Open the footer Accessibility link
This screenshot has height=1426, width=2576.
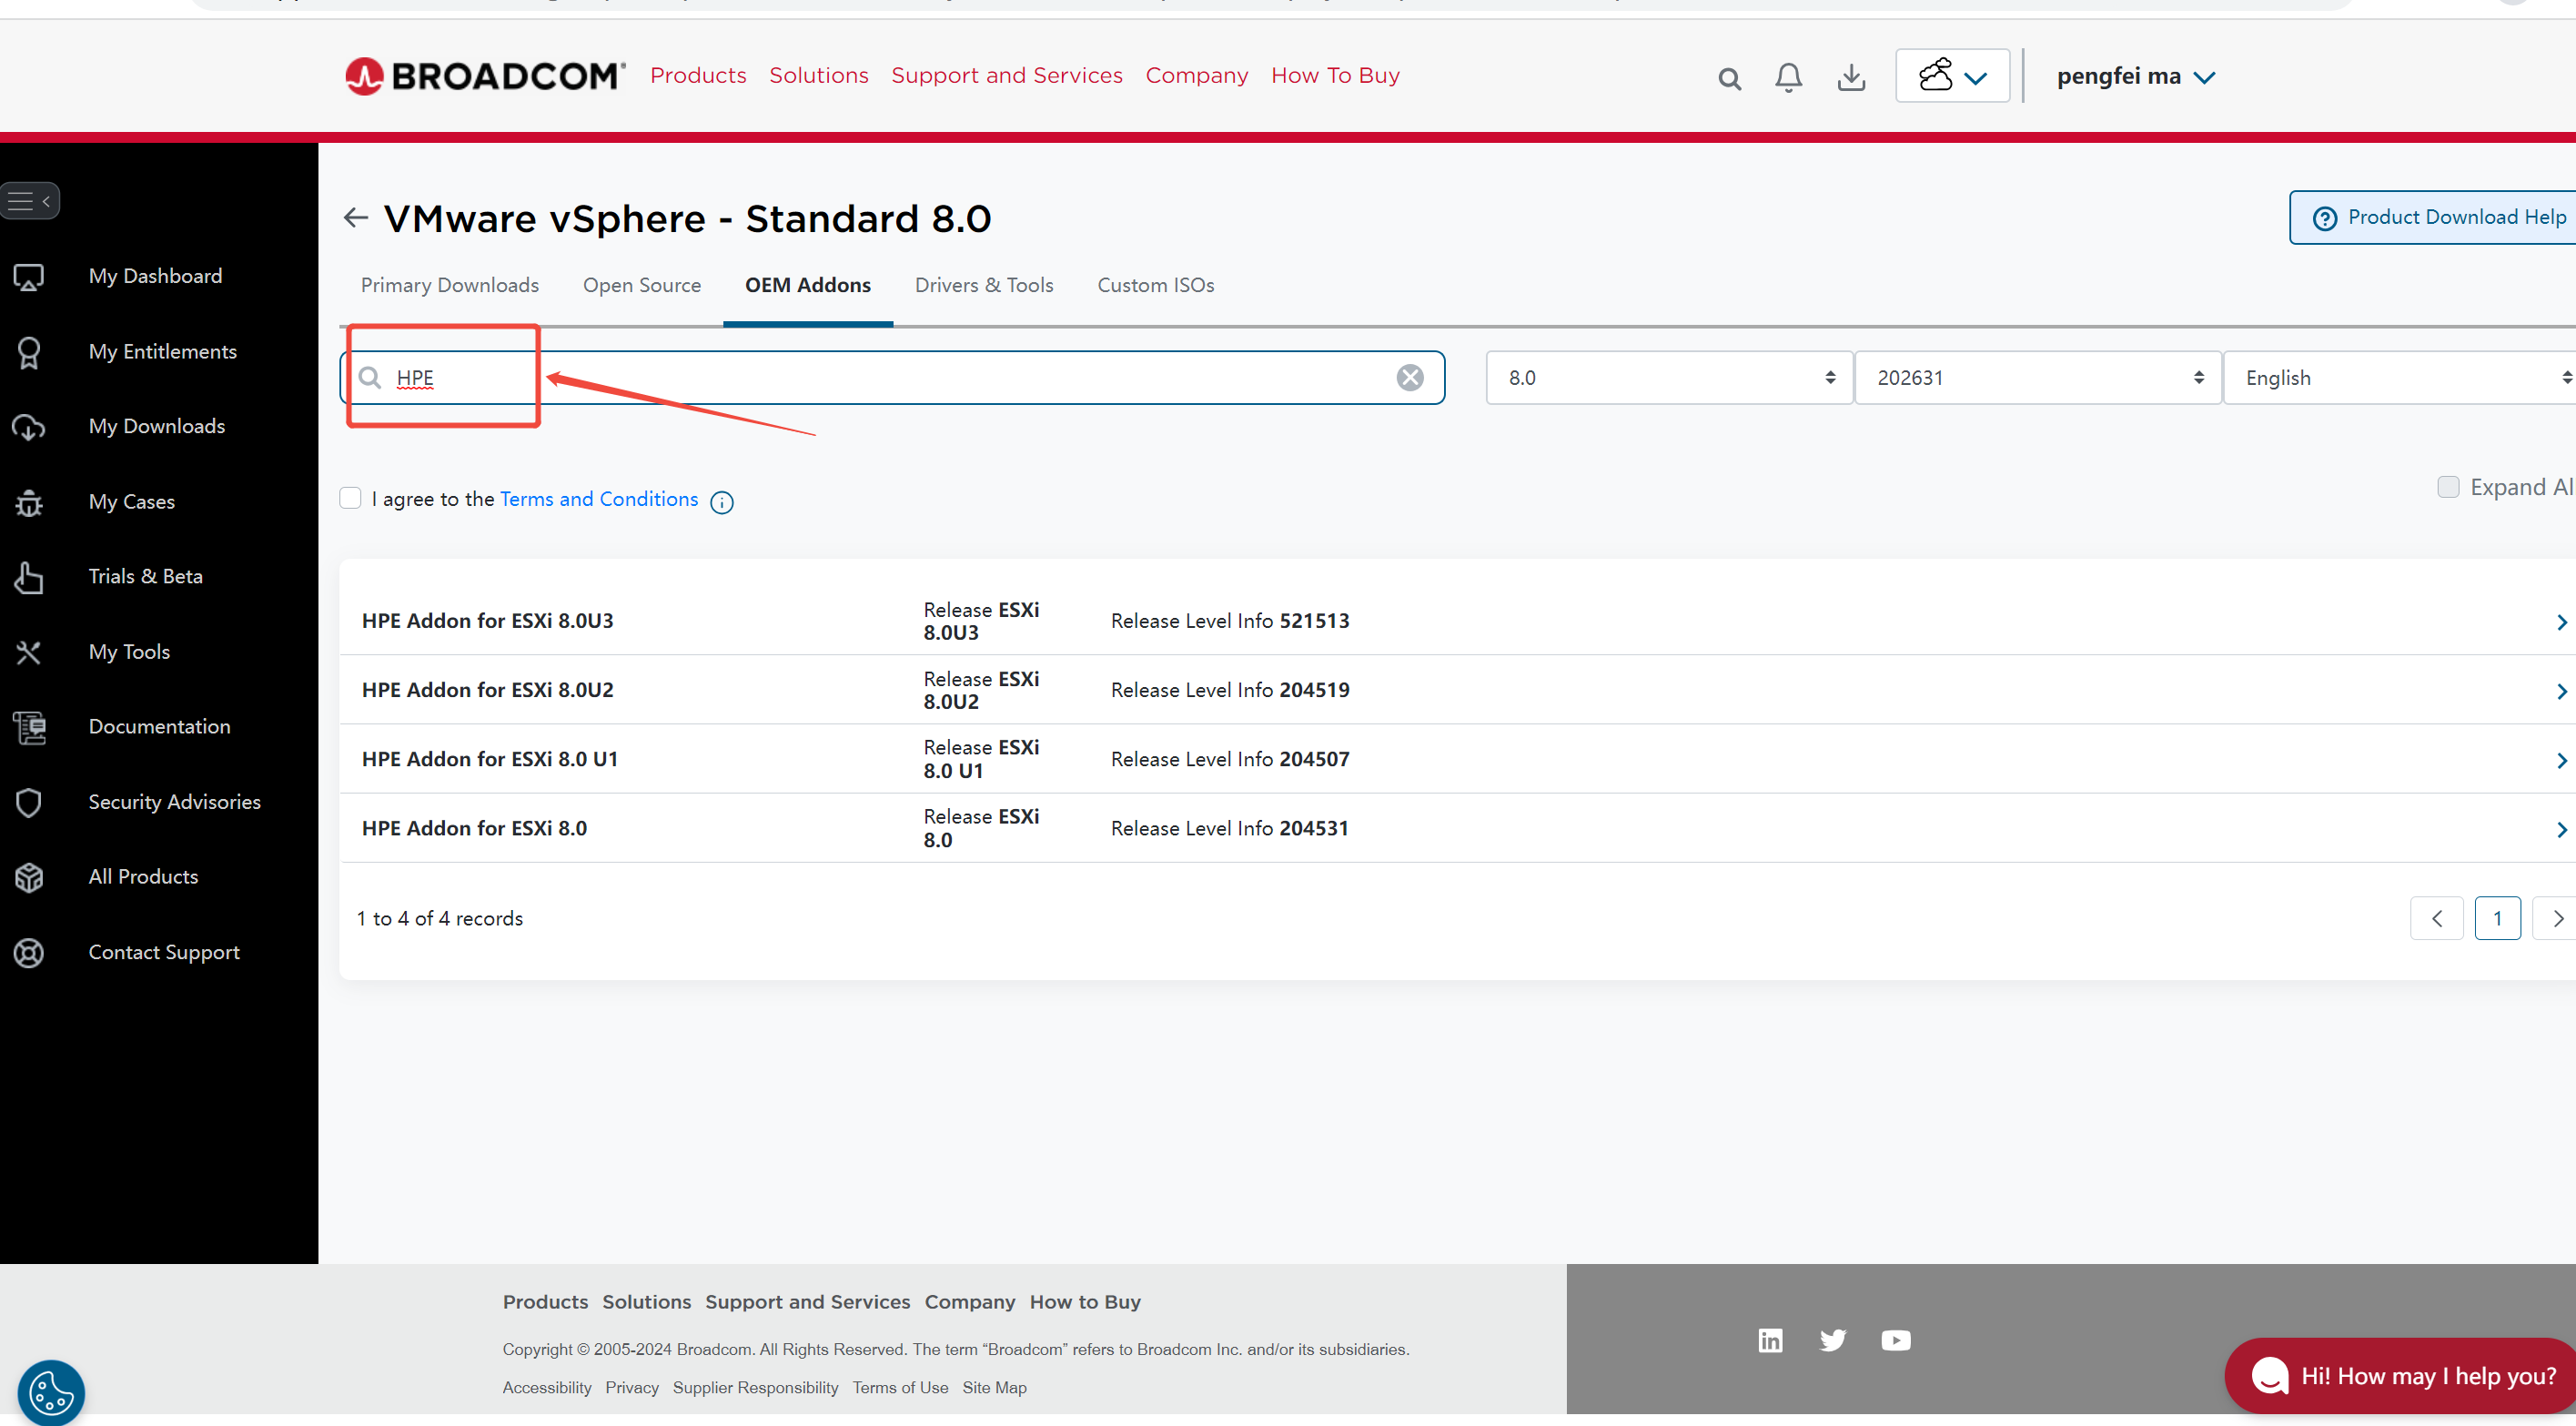tap(547, 1388)
